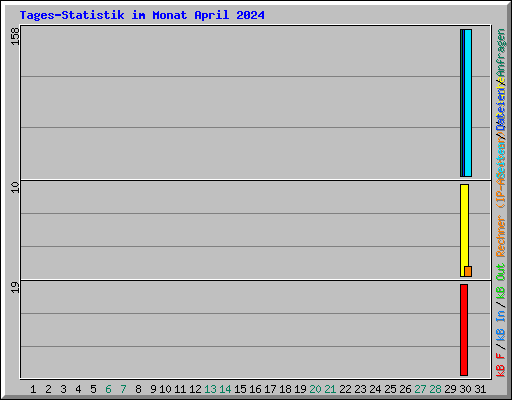Click the axis value 10

[x=15, y=187]
